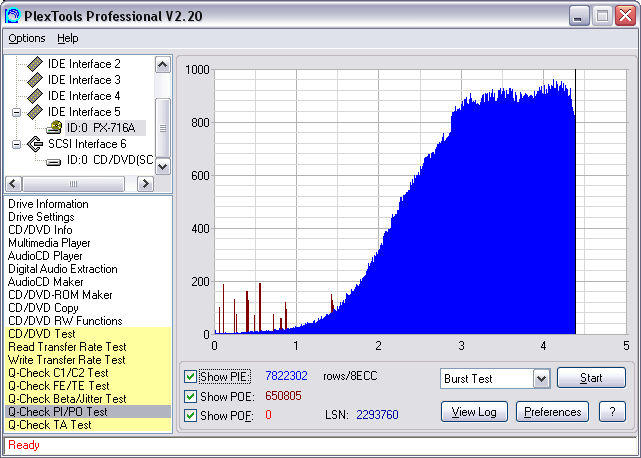
Task: Select IDE Interface 3 in tree
Action: [84, 80]
